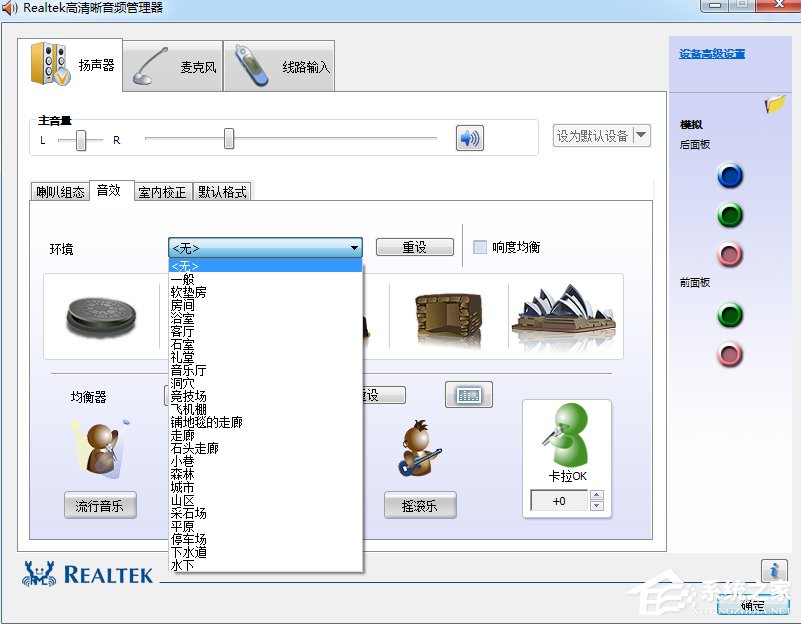Click the 重设 reset button
This screenshot has width=801, height=624.
(x=414, y=247)
